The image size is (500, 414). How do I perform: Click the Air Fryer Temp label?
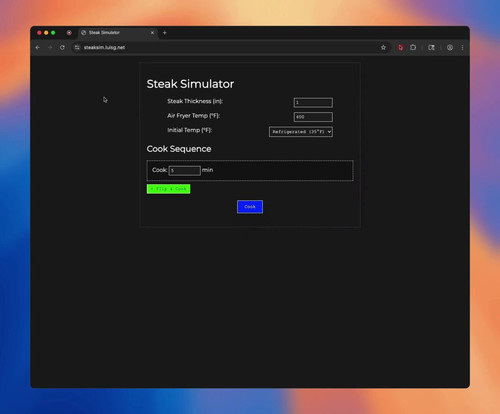pyautogui.click(x=193, y=116)
